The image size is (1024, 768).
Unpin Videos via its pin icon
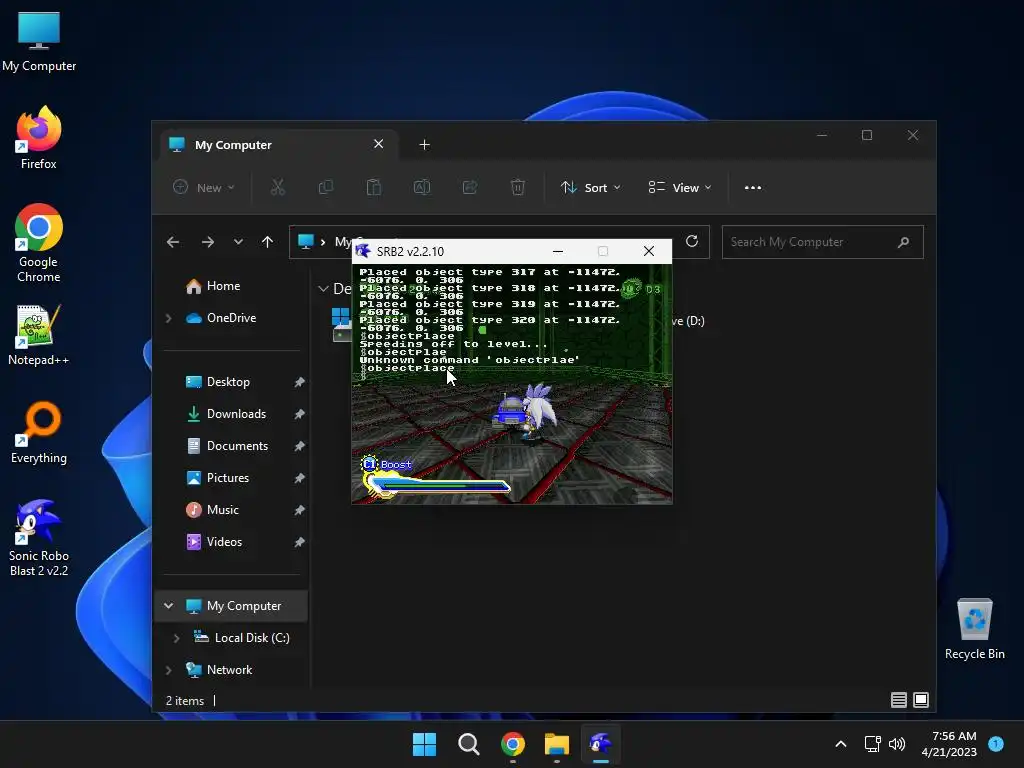point(299,542)
